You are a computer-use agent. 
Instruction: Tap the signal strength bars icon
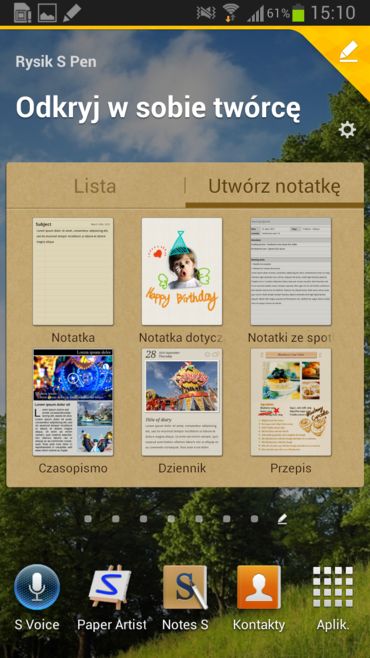(255, 14)
